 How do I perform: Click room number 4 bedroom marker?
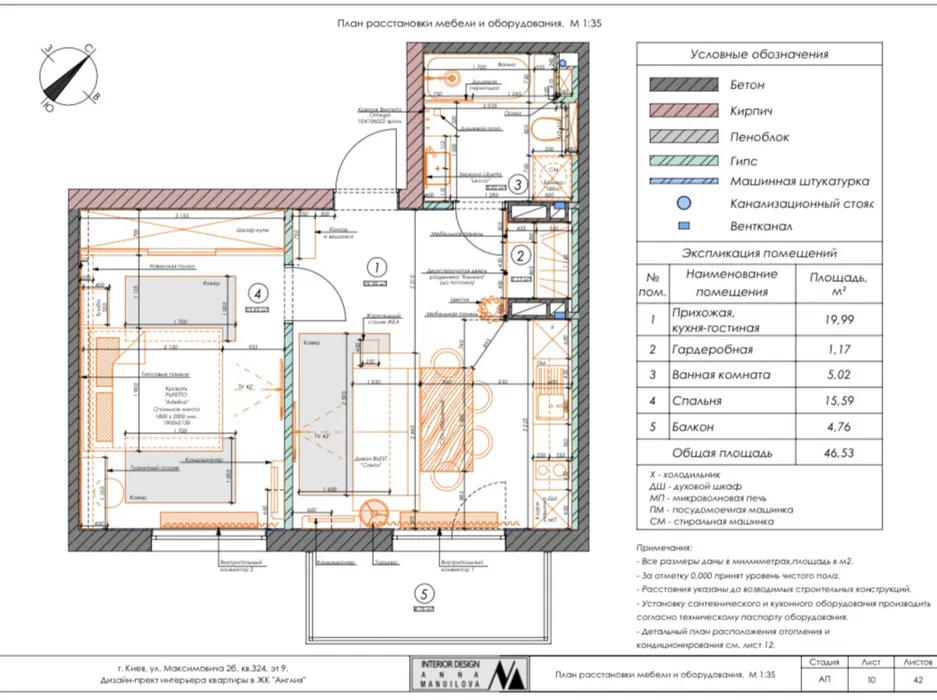[258, 294]
